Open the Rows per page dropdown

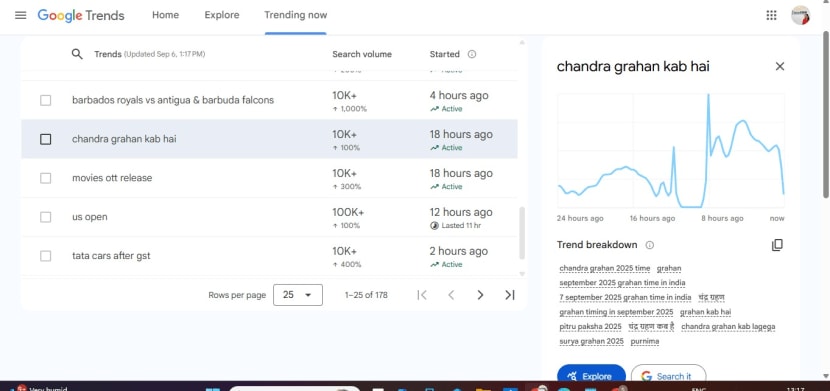[x=298, y=295]
